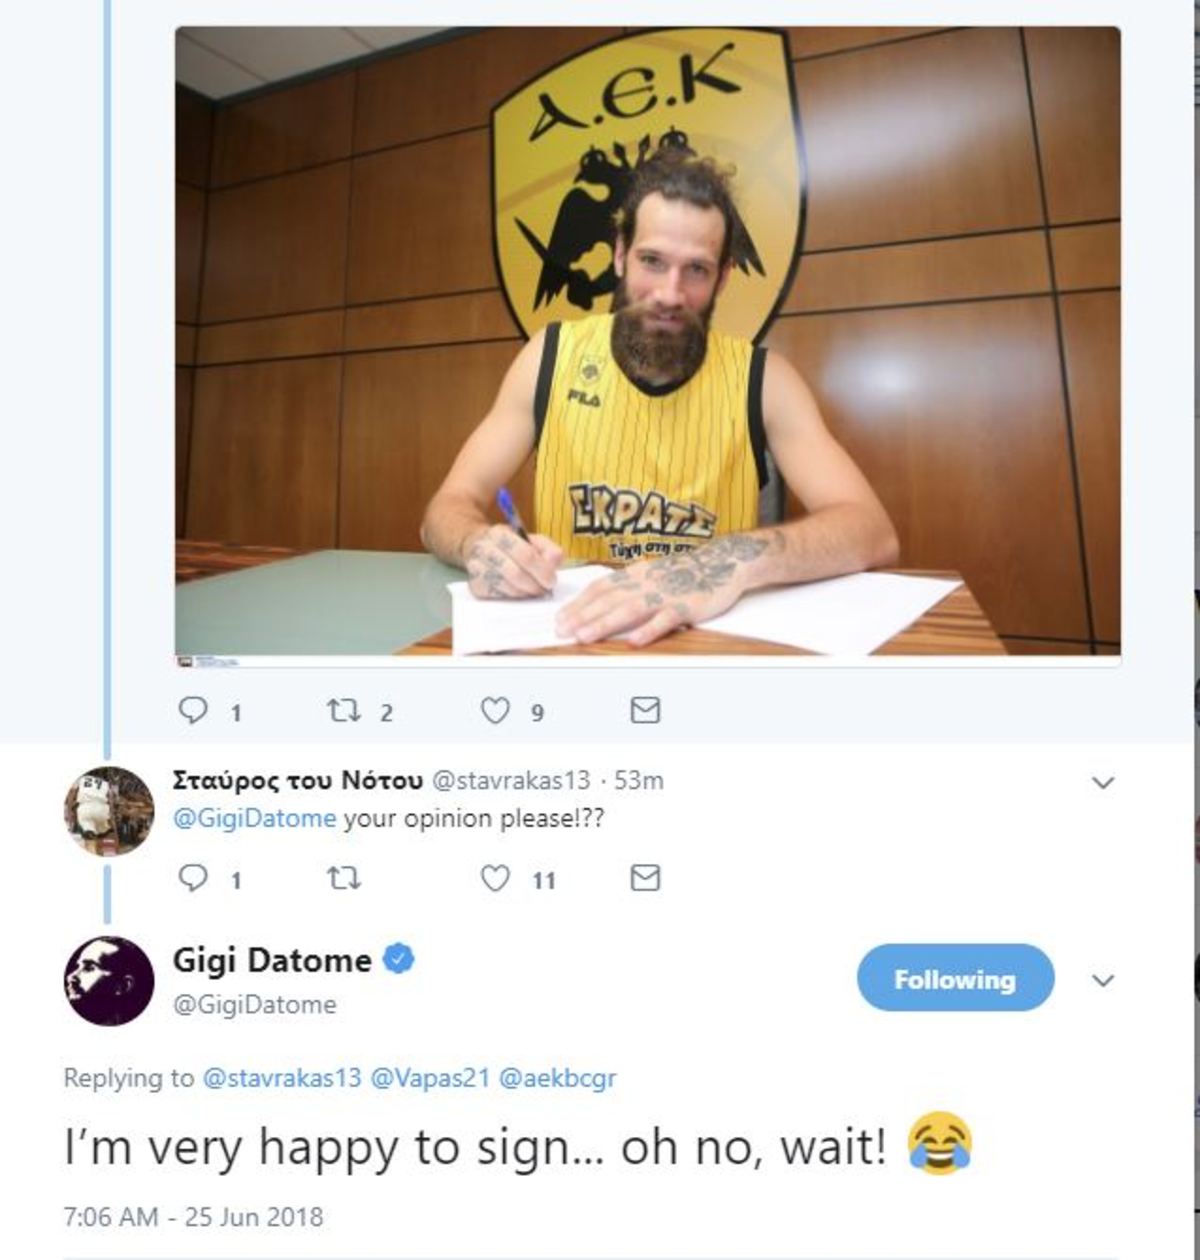Open Gigi Datome's profile name
1200x1260 pixels.
272,960
